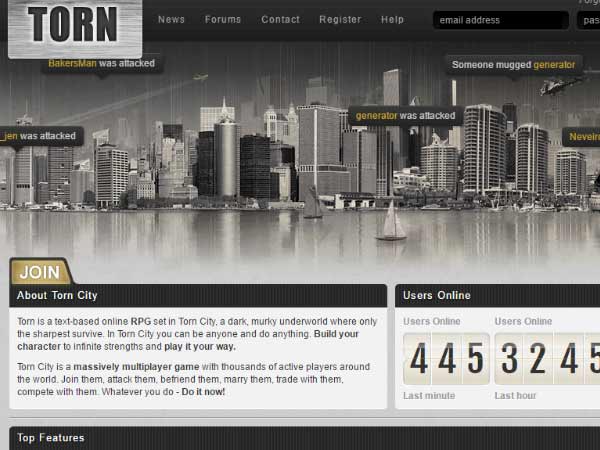The width and height of the screenshot is (600, 450).
Task: Click the JOIN tab
Action: pos(40,272)
